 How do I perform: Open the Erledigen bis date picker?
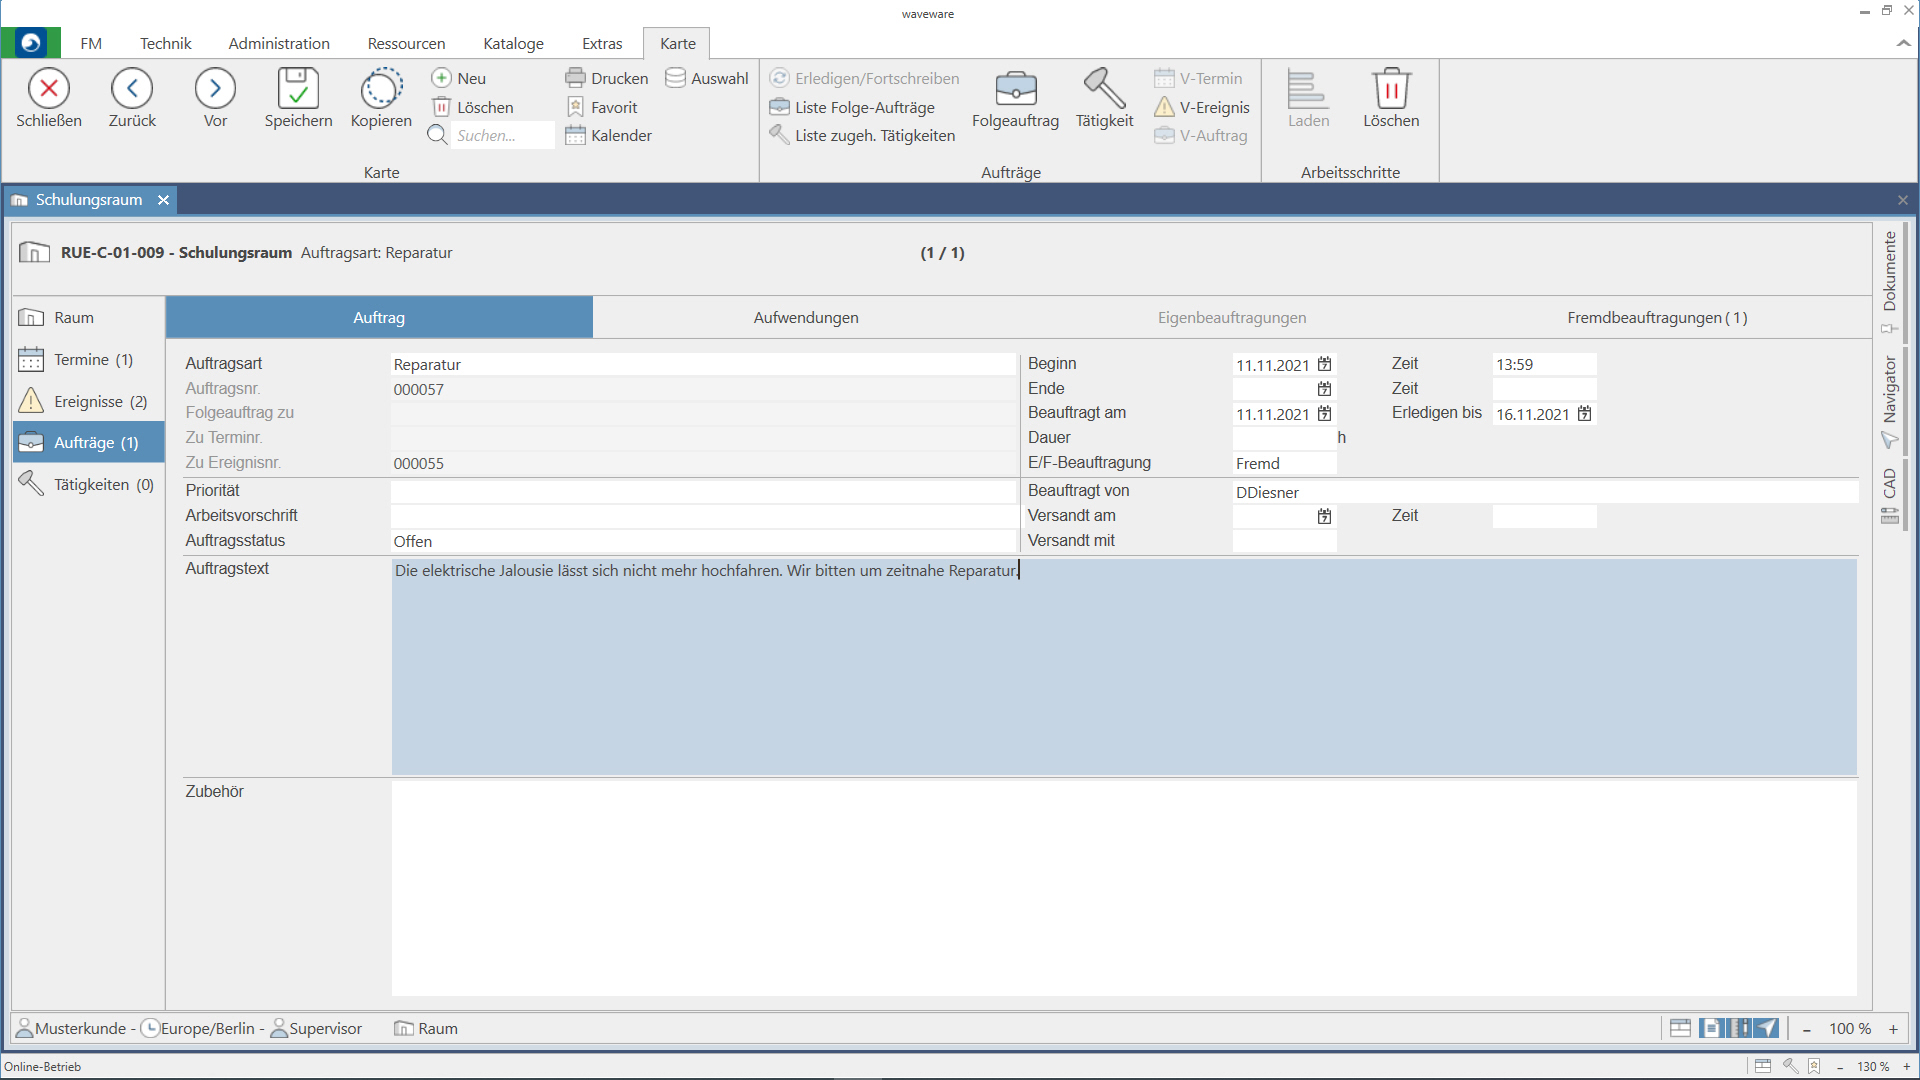pyautogui.click(x=1584, y=414)
